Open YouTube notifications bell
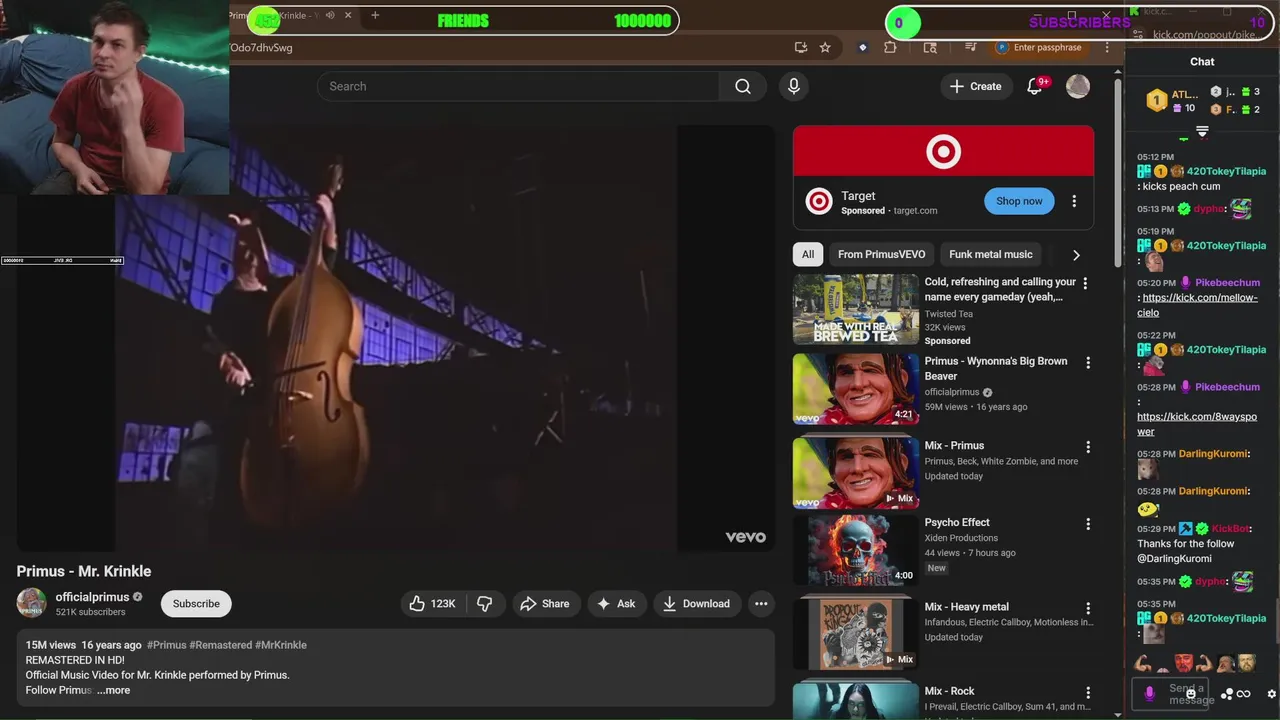Image resolution: width=1280 pixels, height=720 pixels. tap(1035, 86)
